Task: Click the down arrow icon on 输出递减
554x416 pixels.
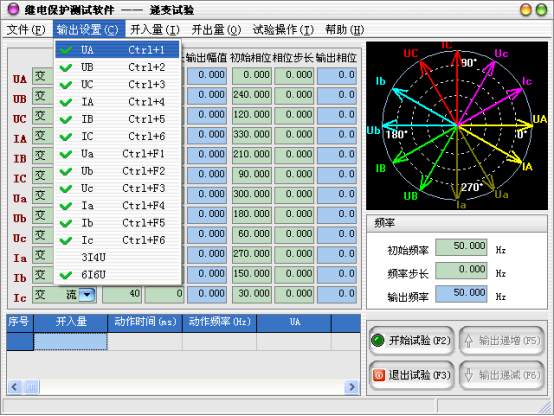Action: click(468, 375)
